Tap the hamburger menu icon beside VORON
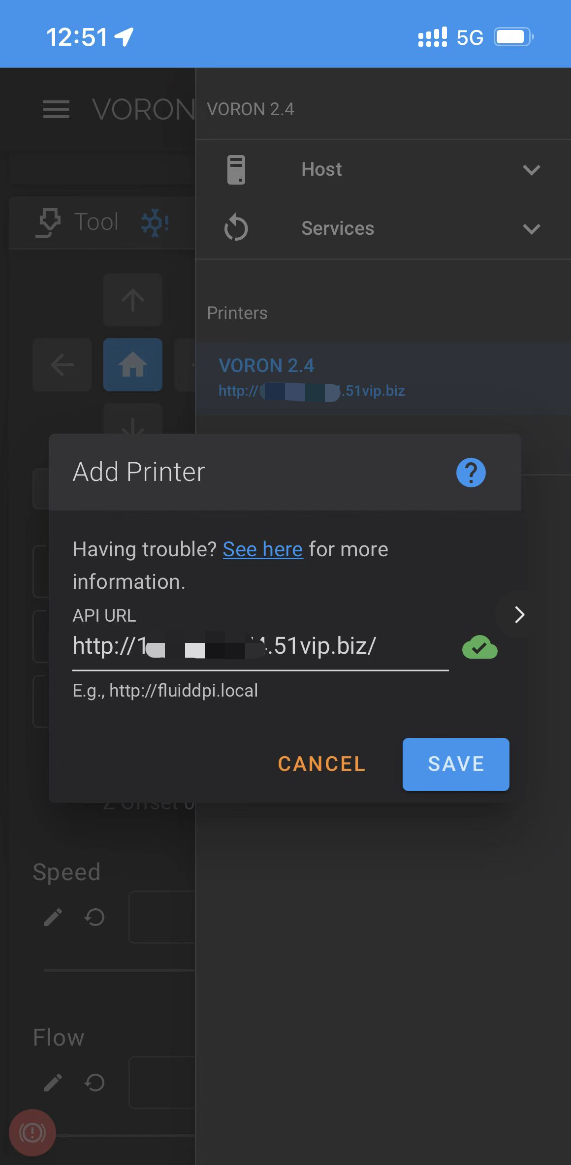Screen dimensions: 571x1165 [x=56, y=109]
